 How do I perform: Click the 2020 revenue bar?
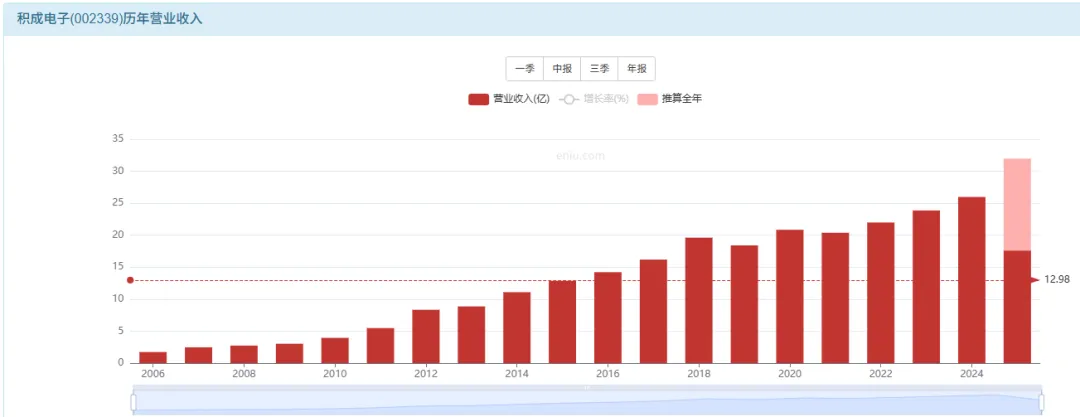click(789, 296)
